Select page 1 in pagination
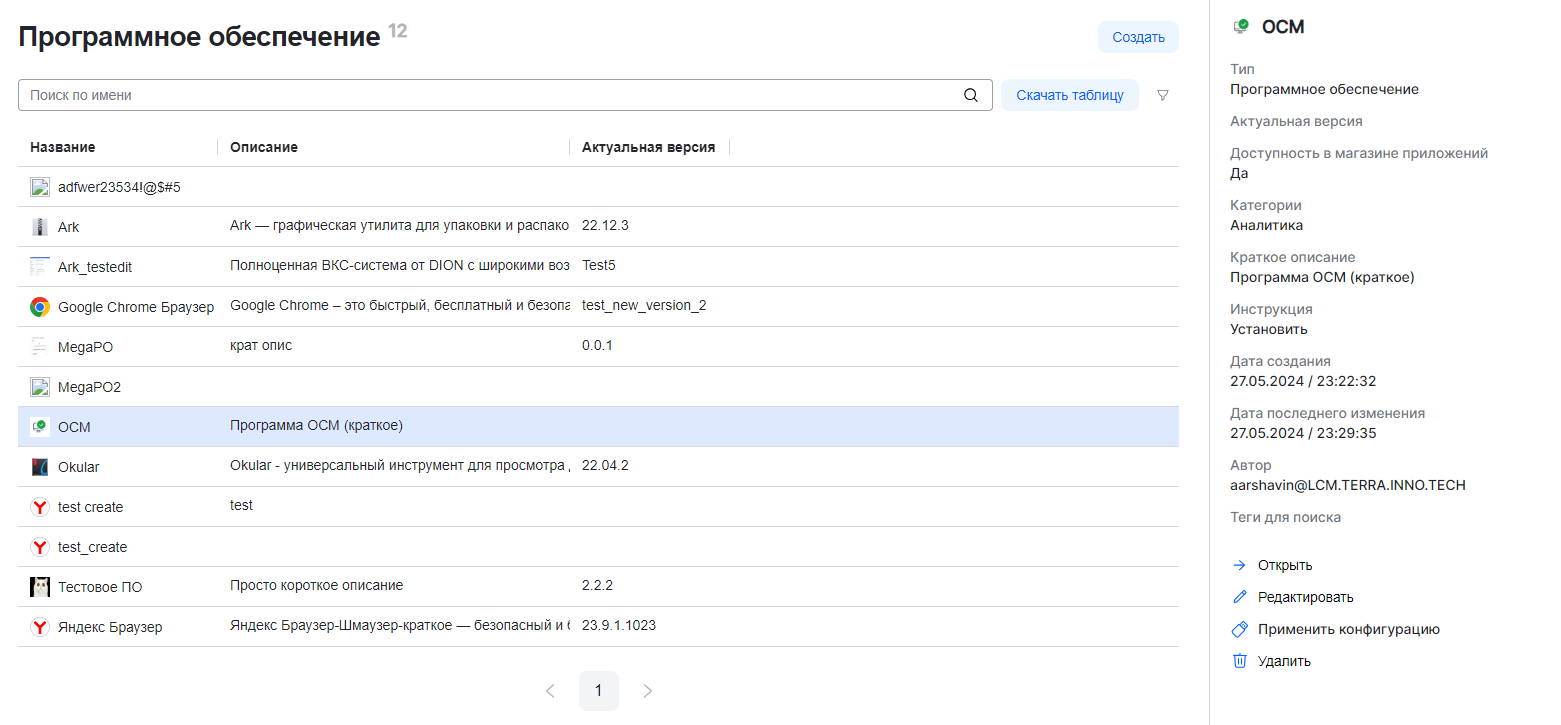This screenshot has width=1561, height=725. pyautogui.click(x=598, y=691)
